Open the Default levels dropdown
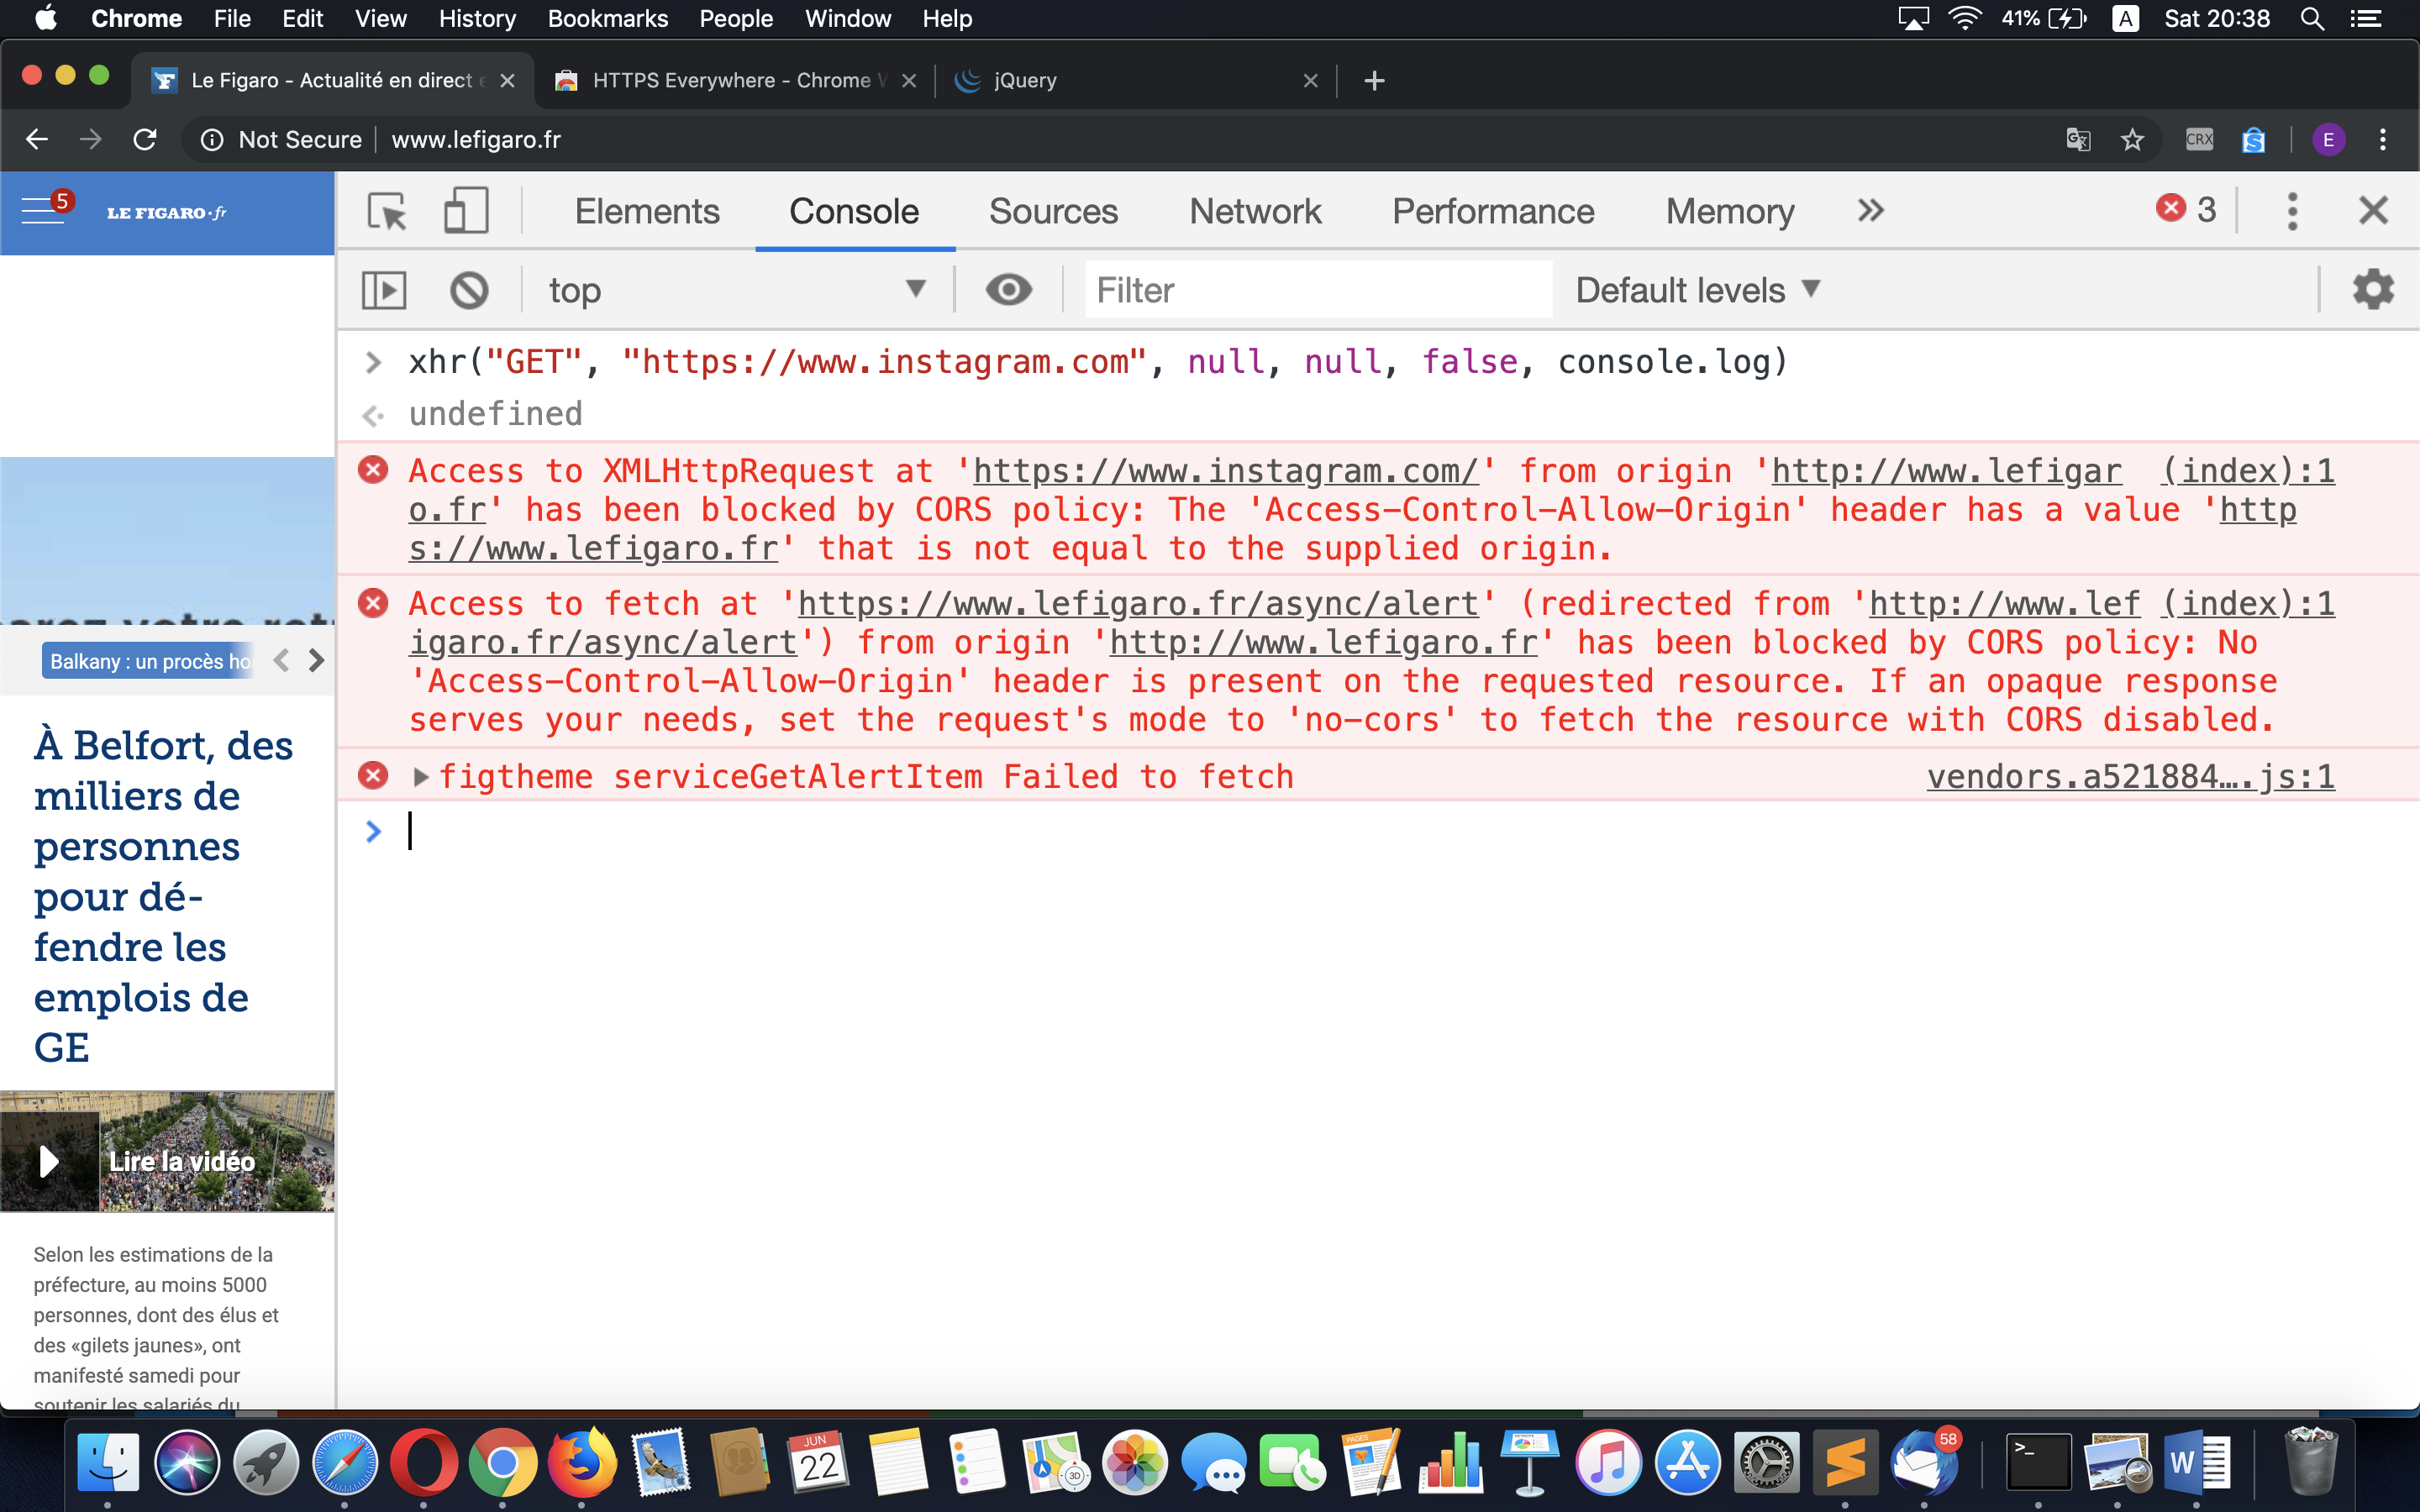This screenshot has height=1512, width=2420. click(x=1698, y=290)
